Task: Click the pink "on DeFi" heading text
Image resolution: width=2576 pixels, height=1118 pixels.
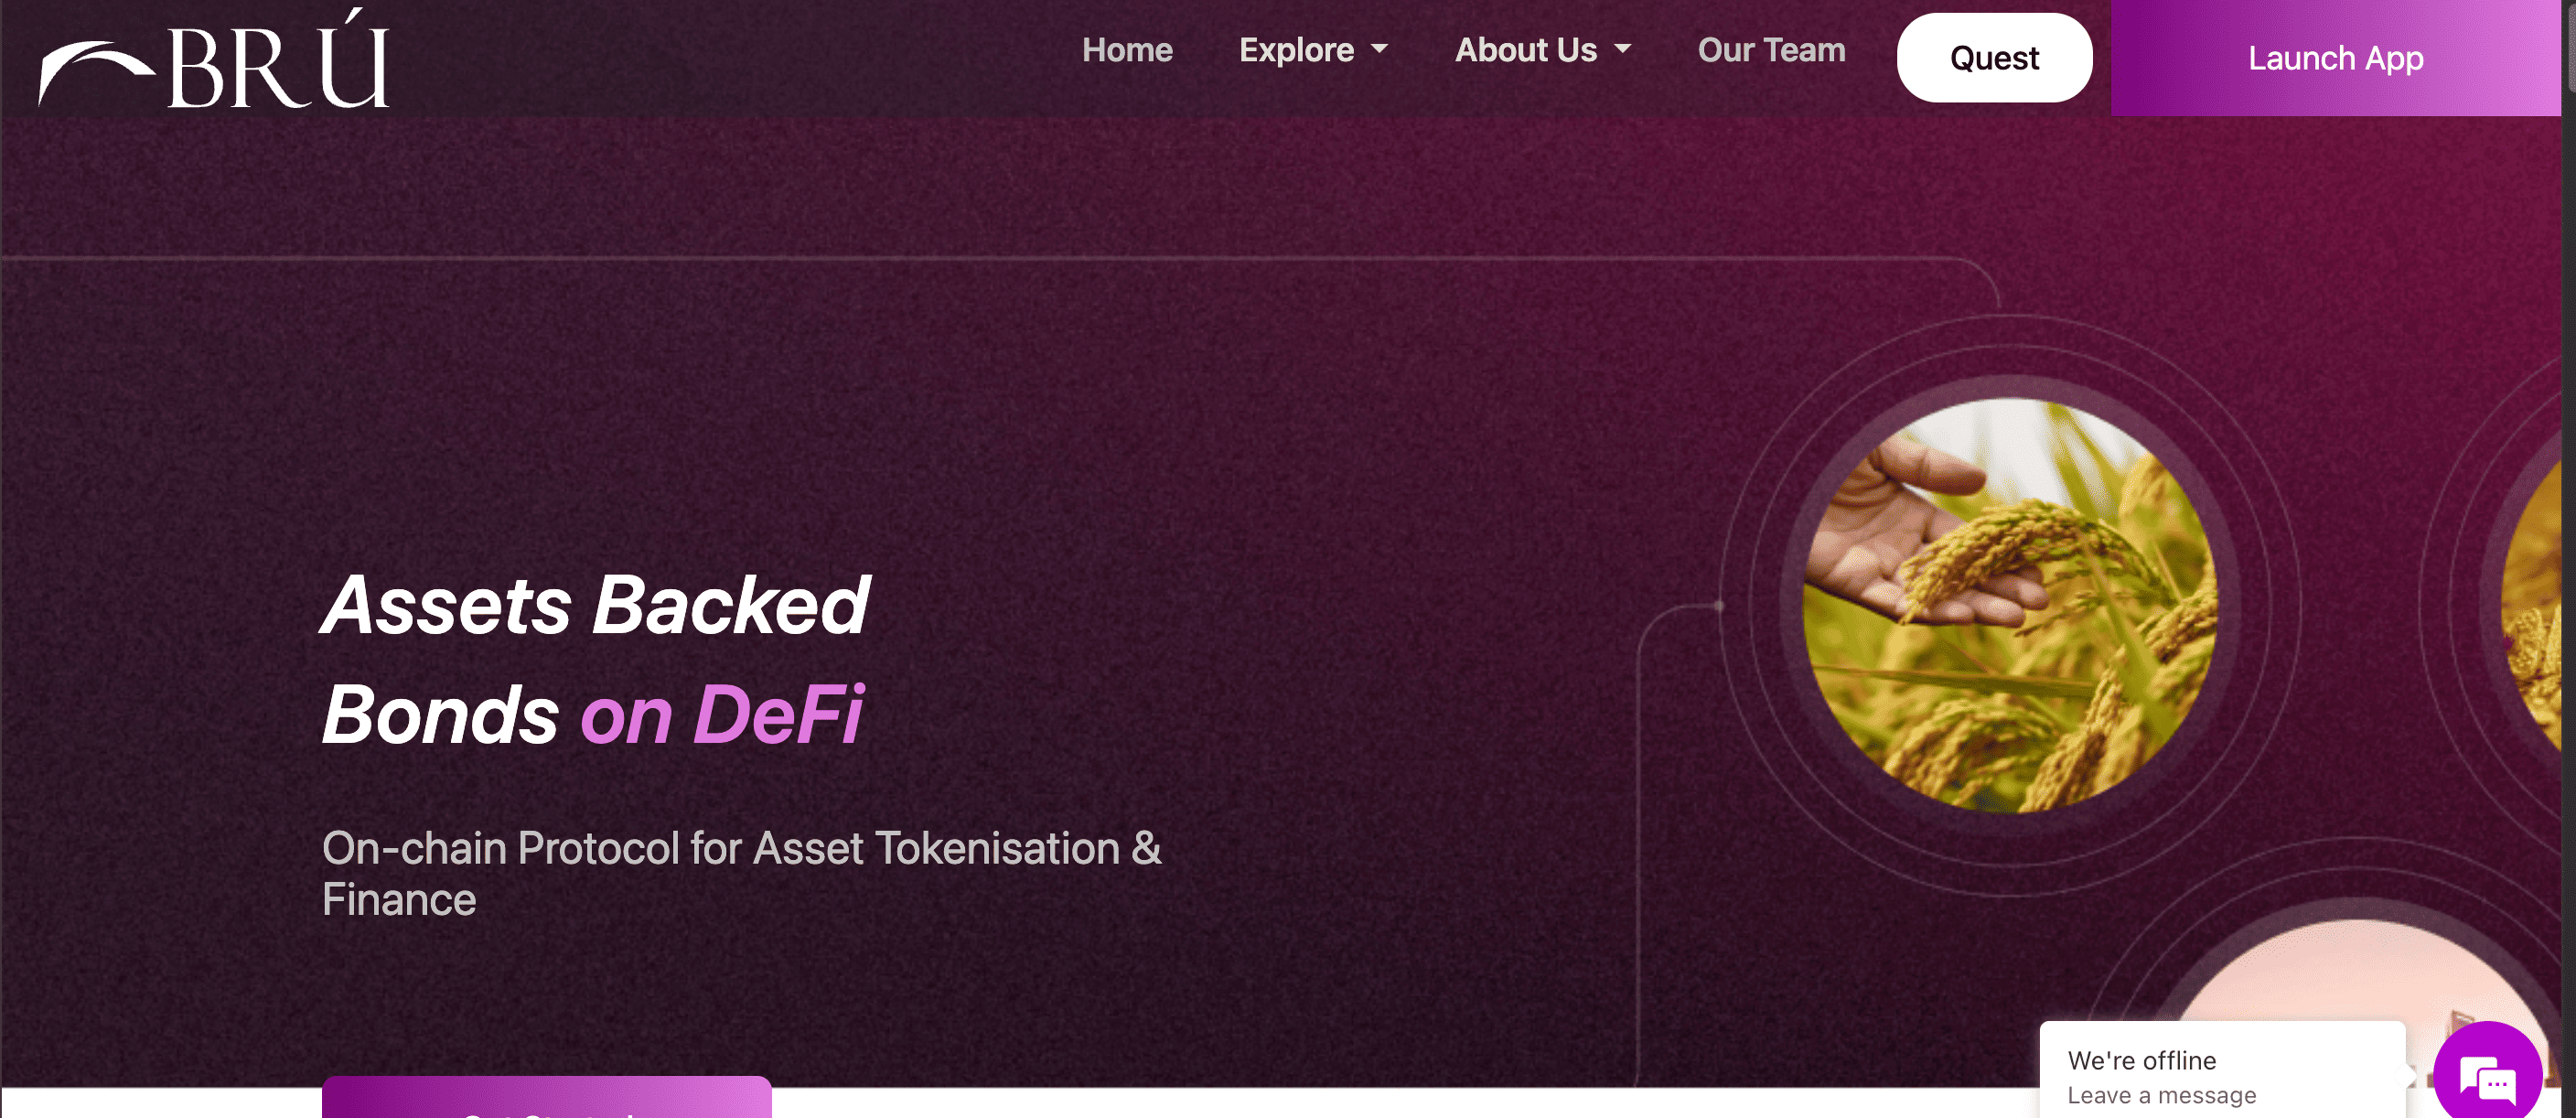Action: (x=721, y=715)
